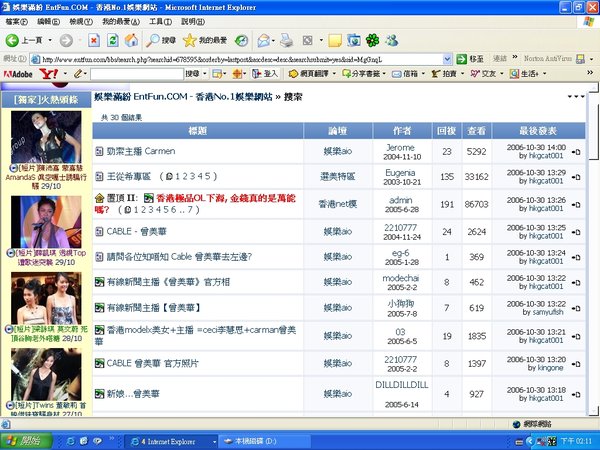Screen dimensions: 600x450
Task: Jump to last post of 王從希專區 row
Action: (576, 177)
